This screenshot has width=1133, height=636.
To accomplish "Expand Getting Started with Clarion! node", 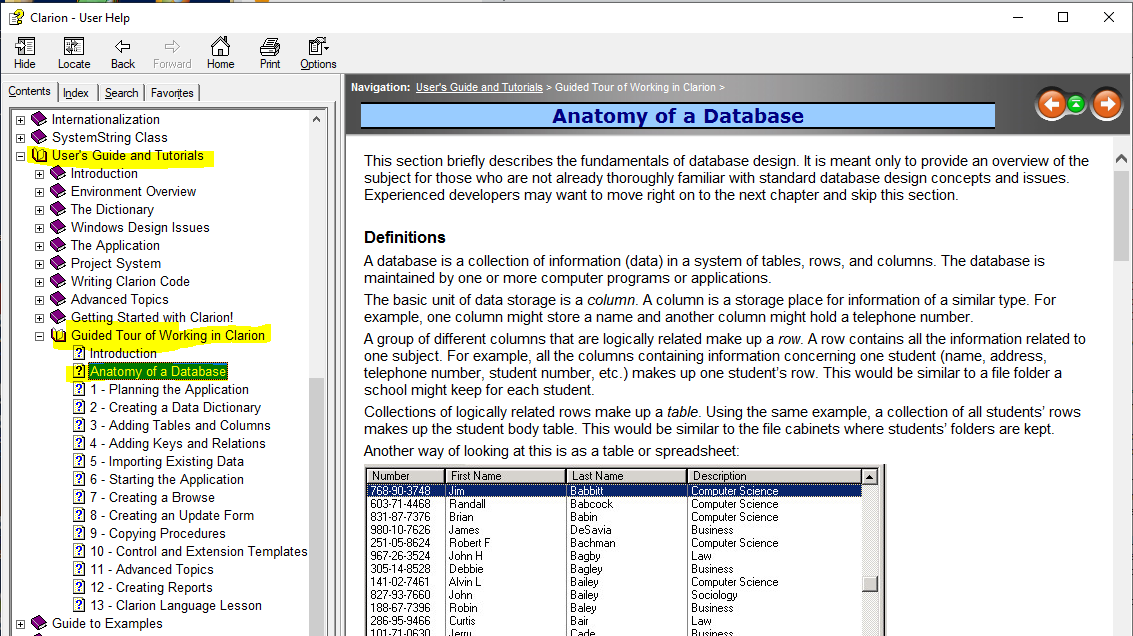I will (39, 318).
